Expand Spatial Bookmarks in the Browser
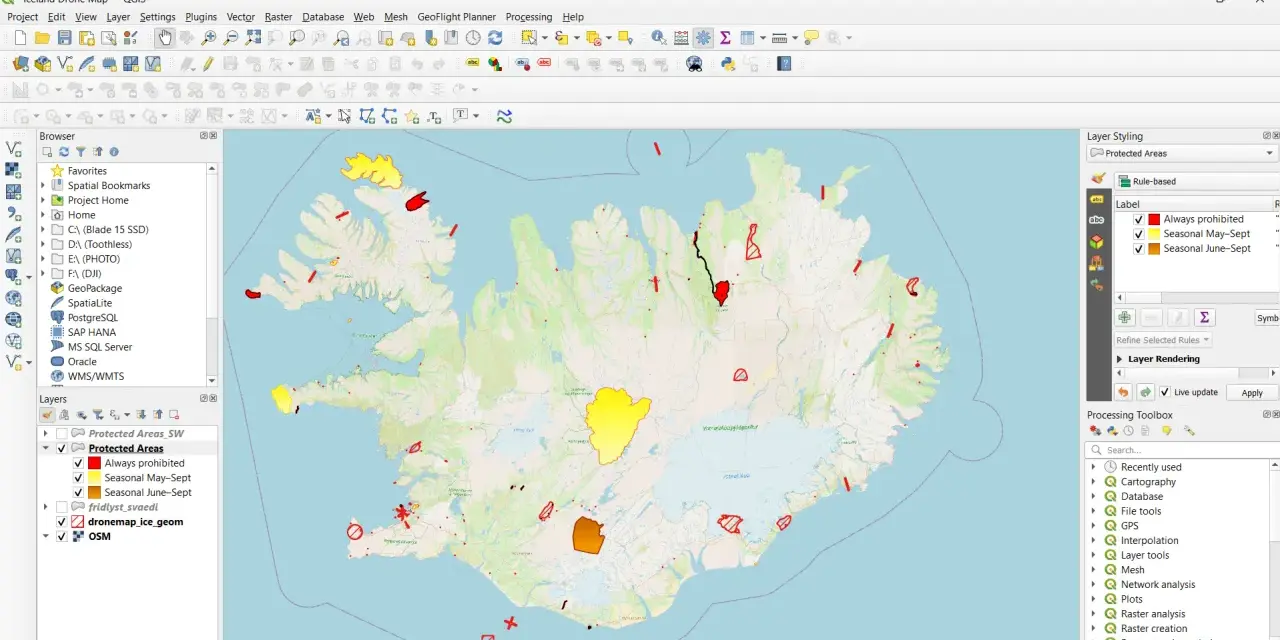The height and width of the screenshot is (640, 1280). click(43, 186)
